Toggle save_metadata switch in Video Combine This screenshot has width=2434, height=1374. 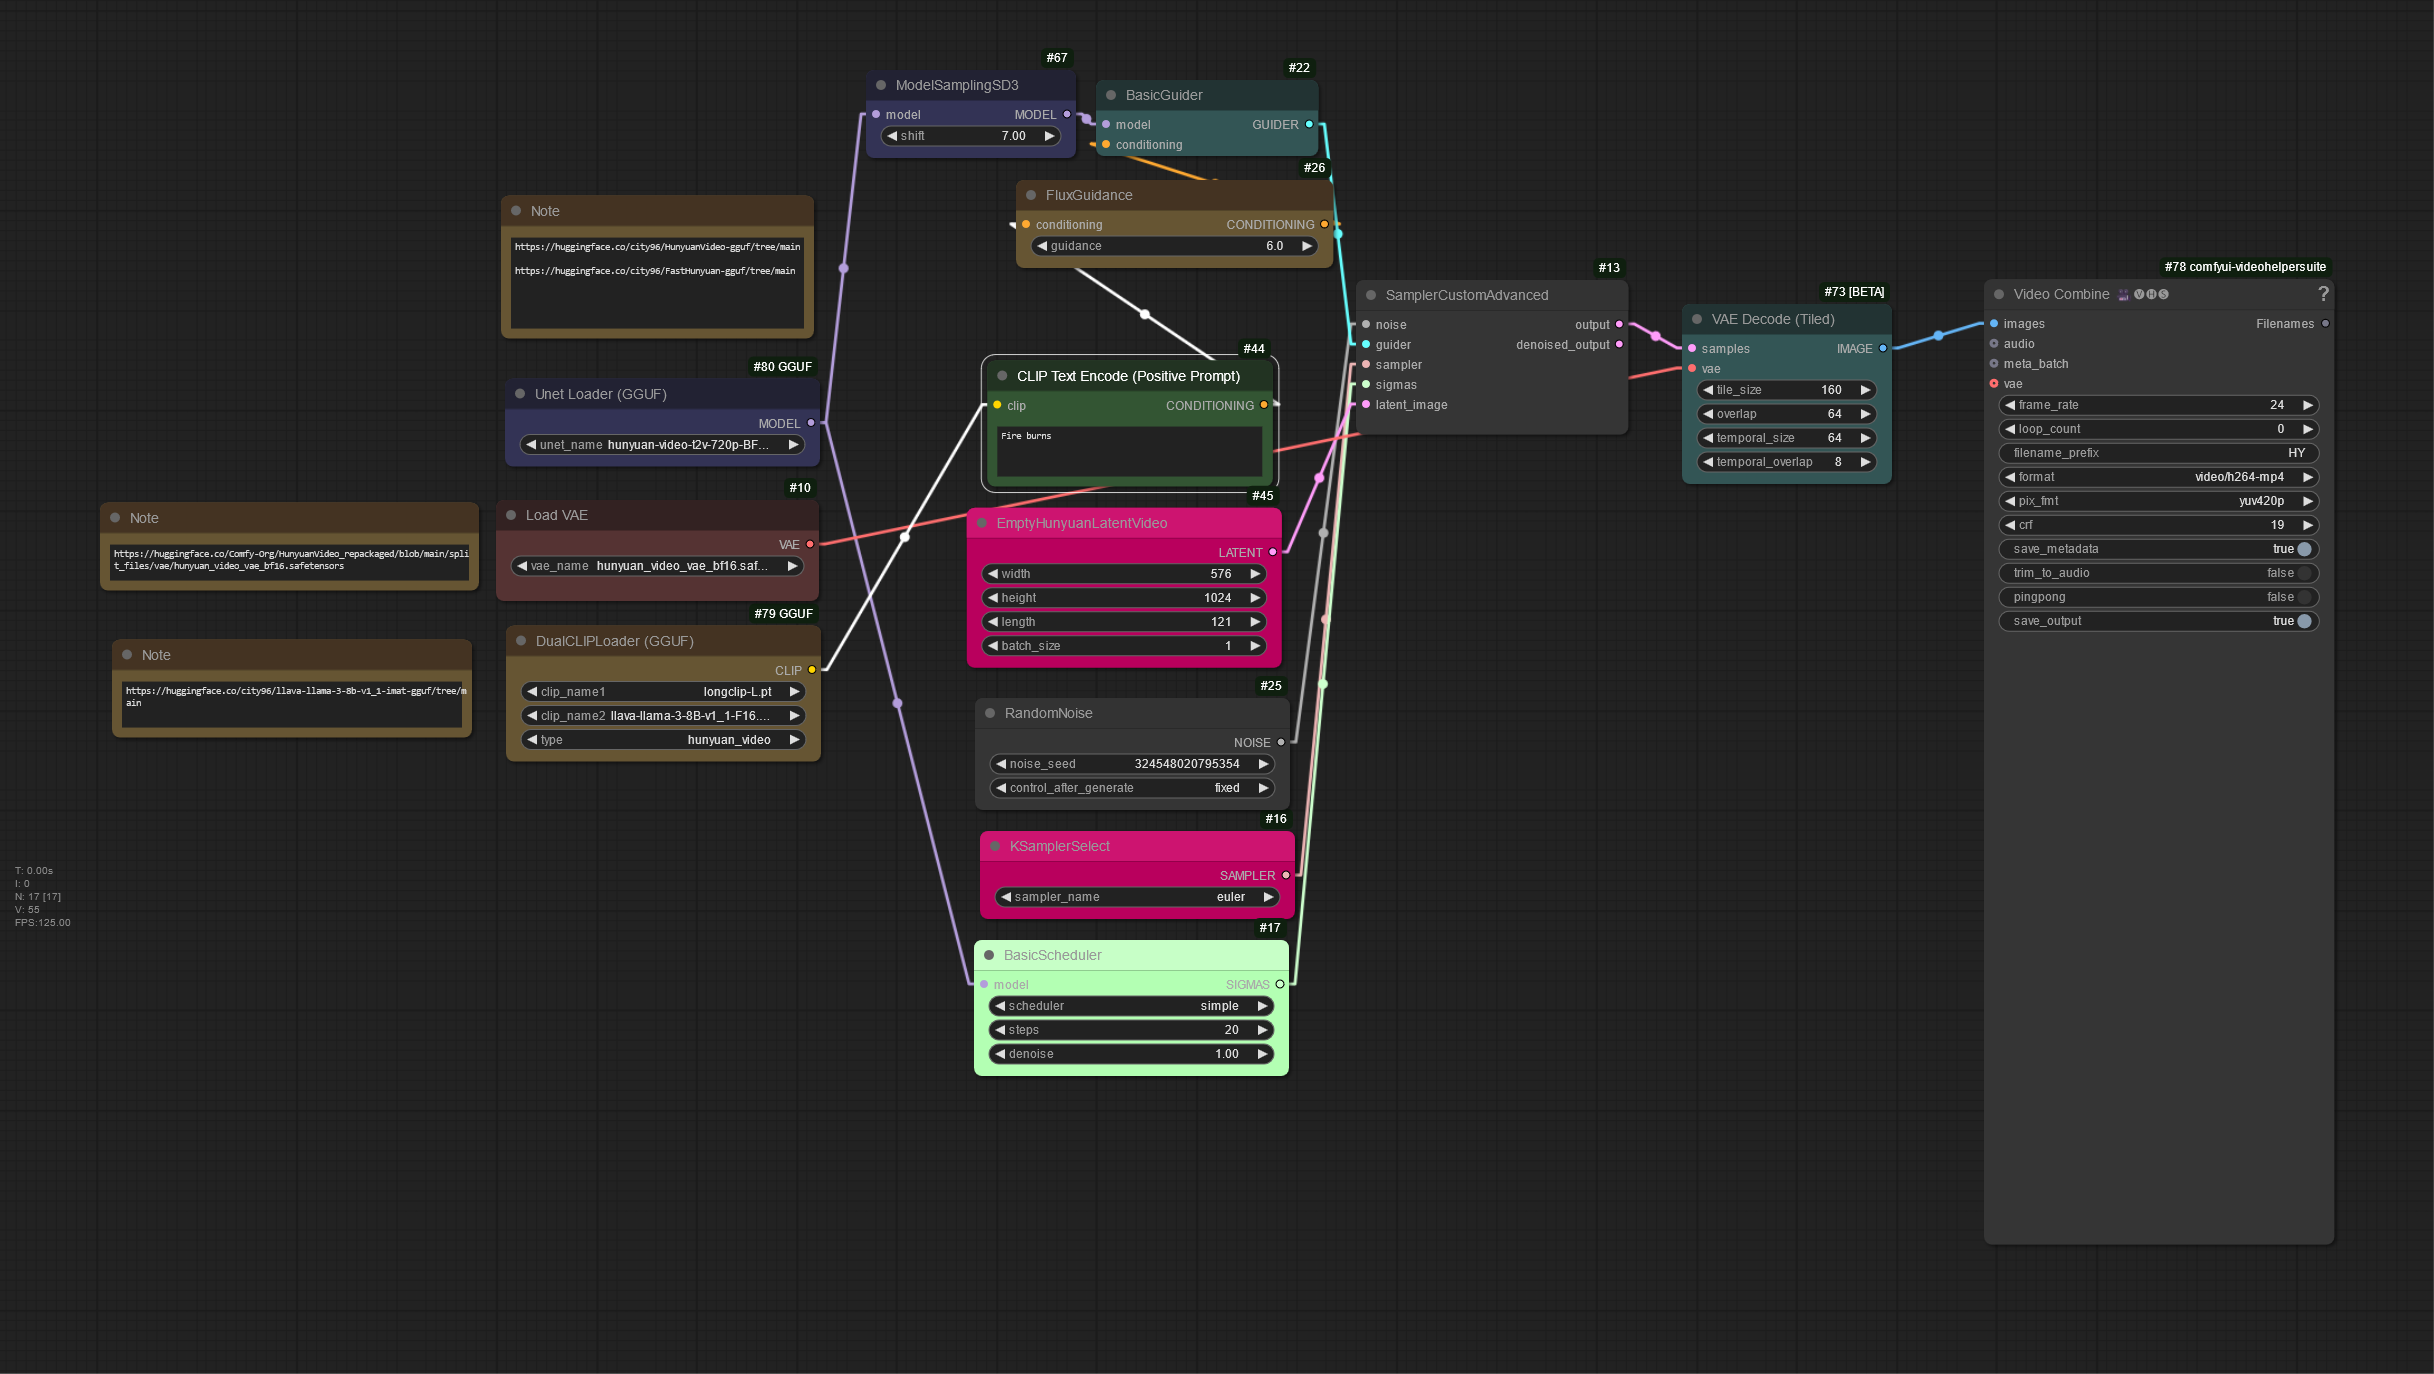coord(2303,549)
